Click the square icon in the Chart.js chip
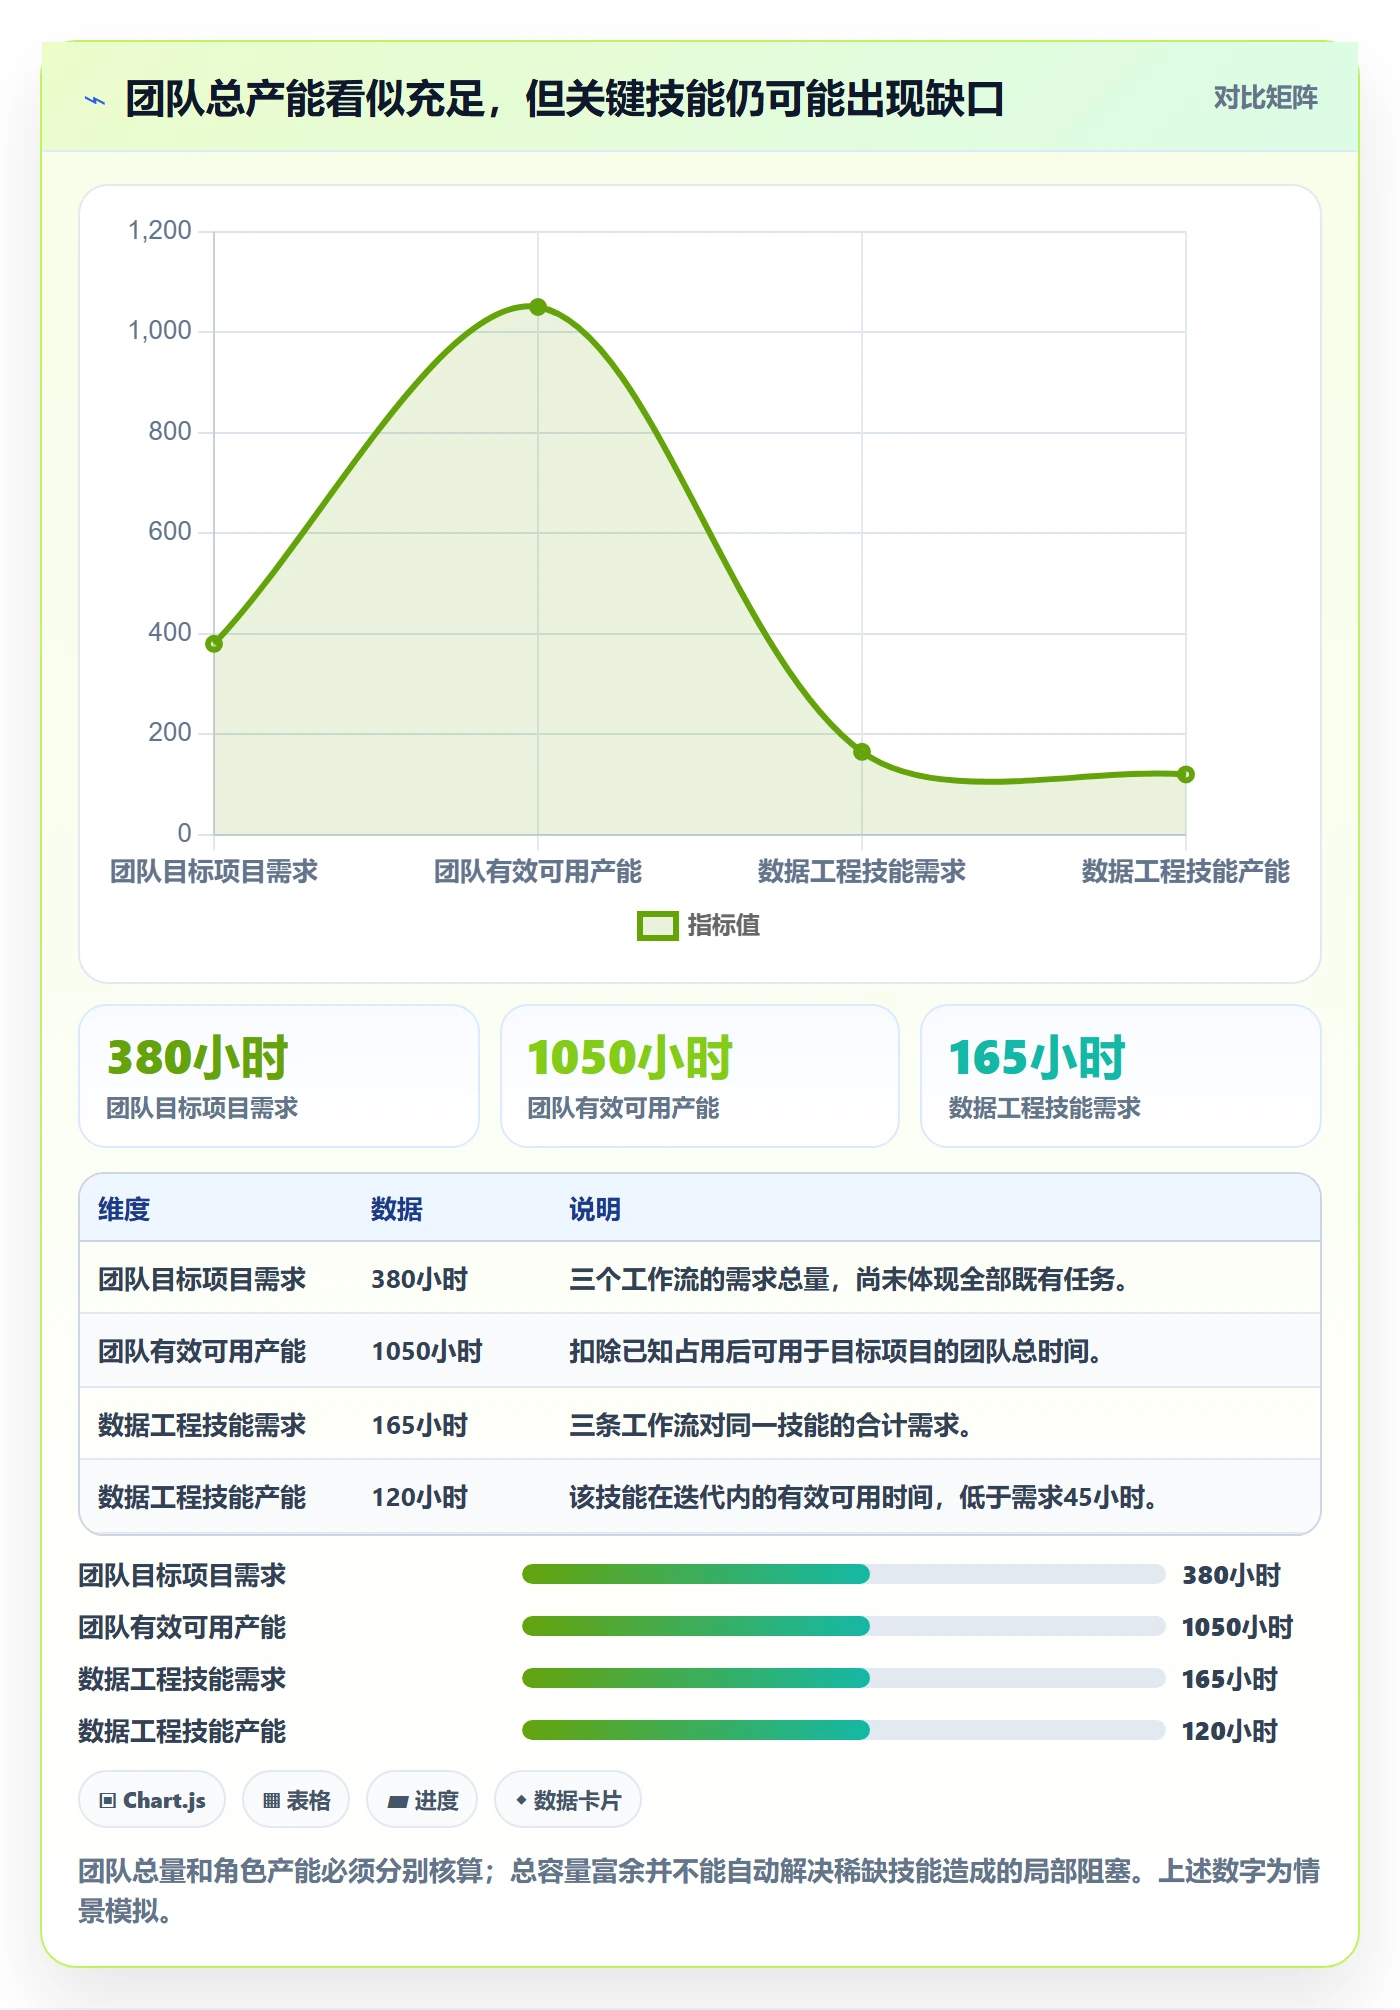The height and width of the screenshot is (2010, 1400). [x=108, y=1801]
